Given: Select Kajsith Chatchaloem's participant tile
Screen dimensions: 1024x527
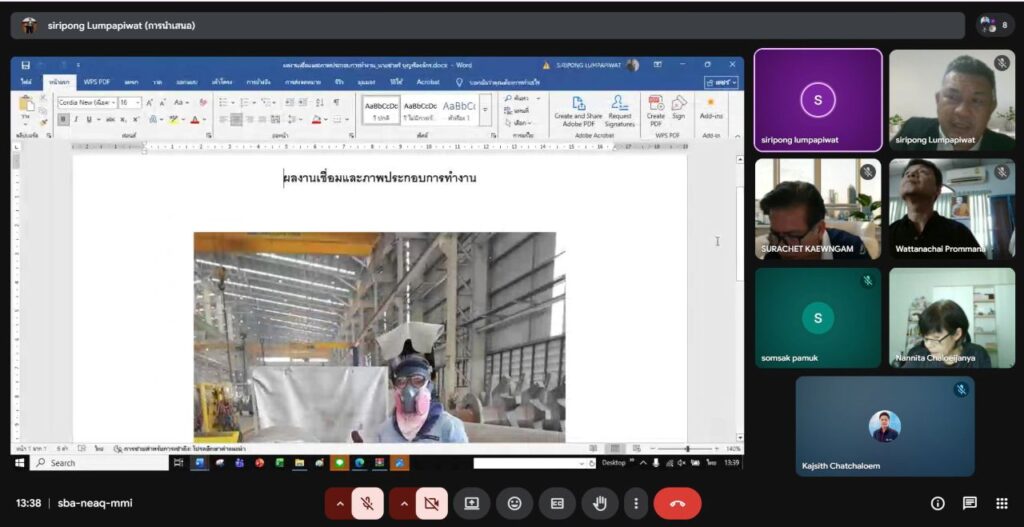Looking at the screenshot, I should point(884,426).
